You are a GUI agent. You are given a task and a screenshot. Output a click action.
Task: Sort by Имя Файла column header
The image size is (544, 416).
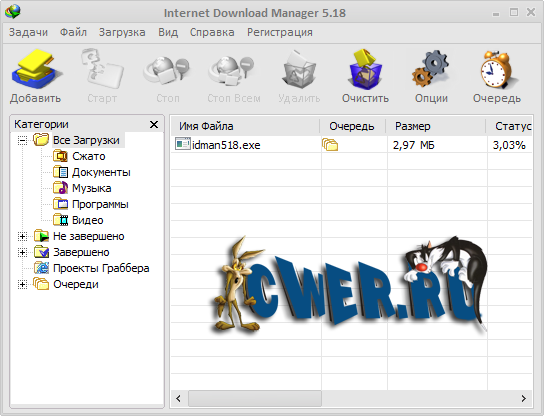[245, 126]
